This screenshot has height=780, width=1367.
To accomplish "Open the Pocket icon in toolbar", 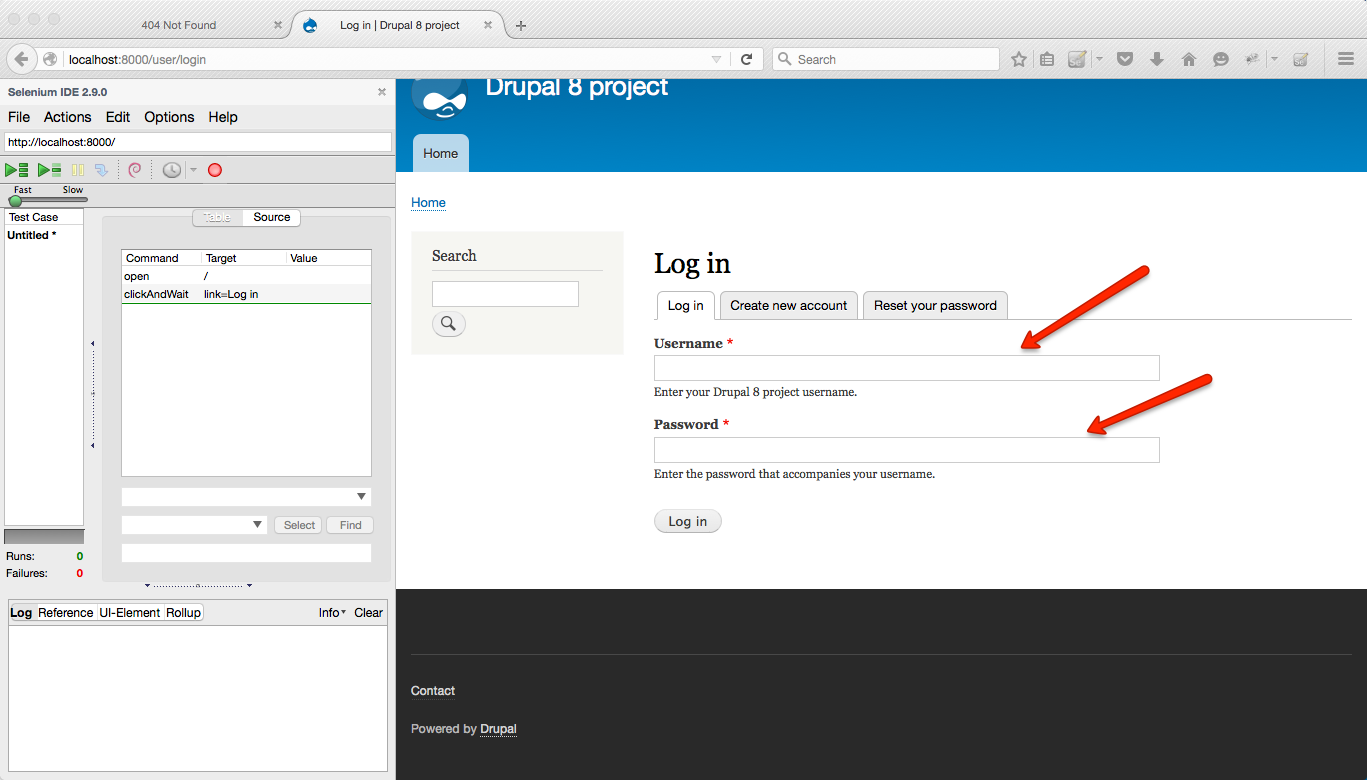I will click(1125, 59).
